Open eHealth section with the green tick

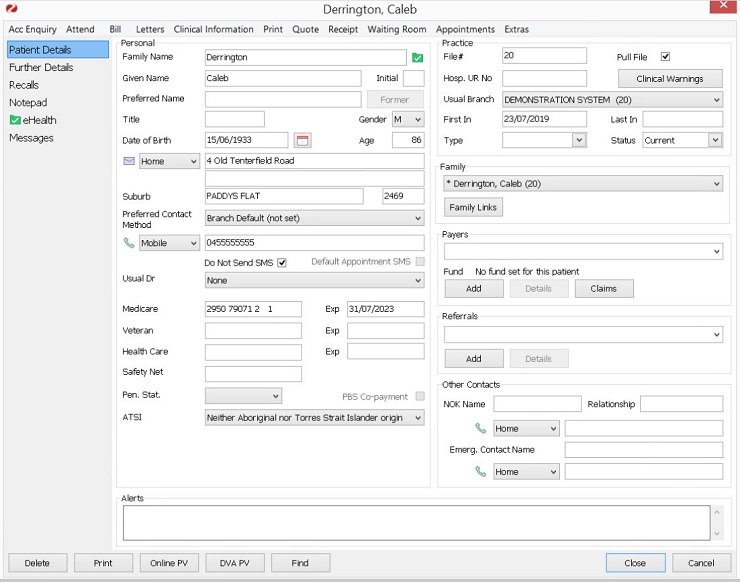pos(33,120)
